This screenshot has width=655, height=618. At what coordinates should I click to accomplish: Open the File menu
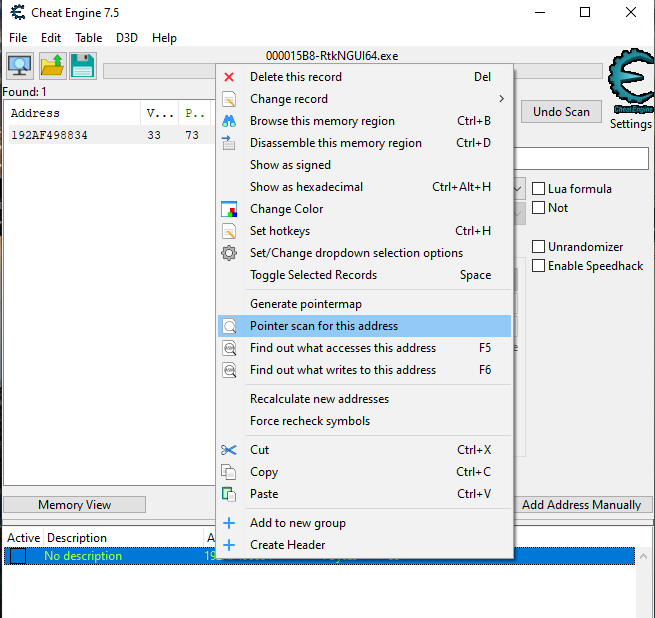coord(18,38)
